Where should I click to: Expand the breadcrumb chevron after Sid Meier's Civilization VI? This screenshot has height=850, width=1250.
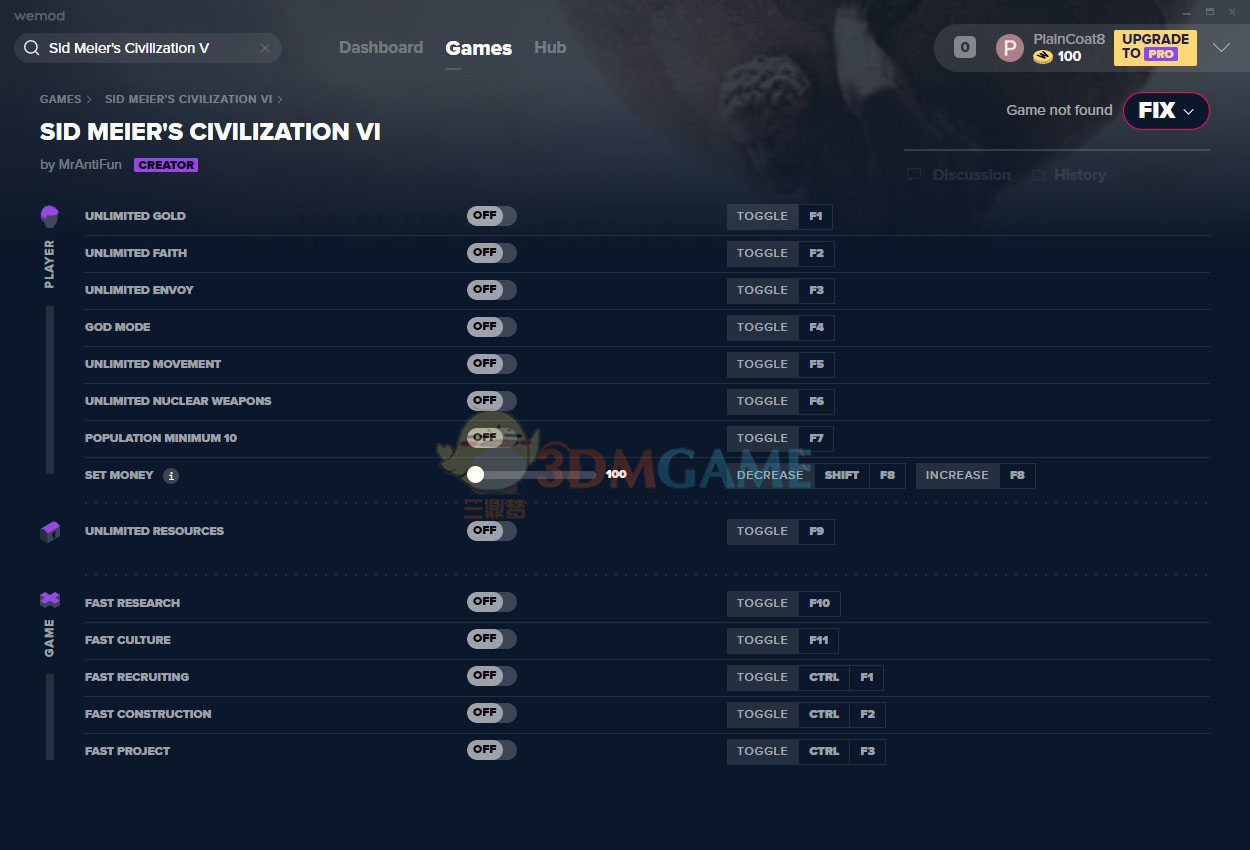[x=279, y=99]
